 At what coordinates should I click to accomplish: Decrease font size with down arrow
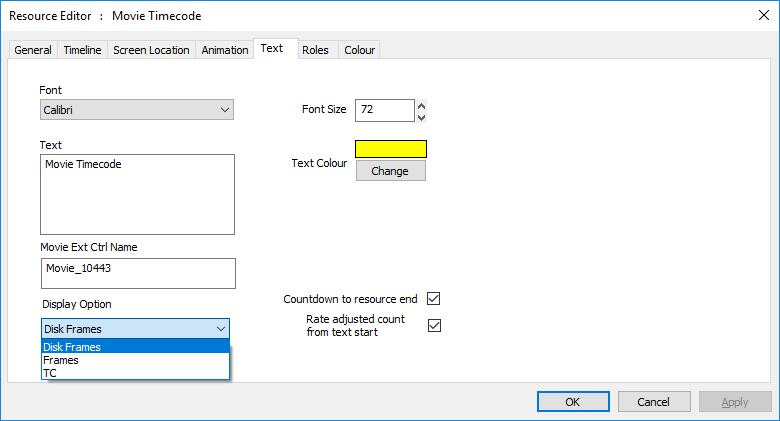[421, 117]
